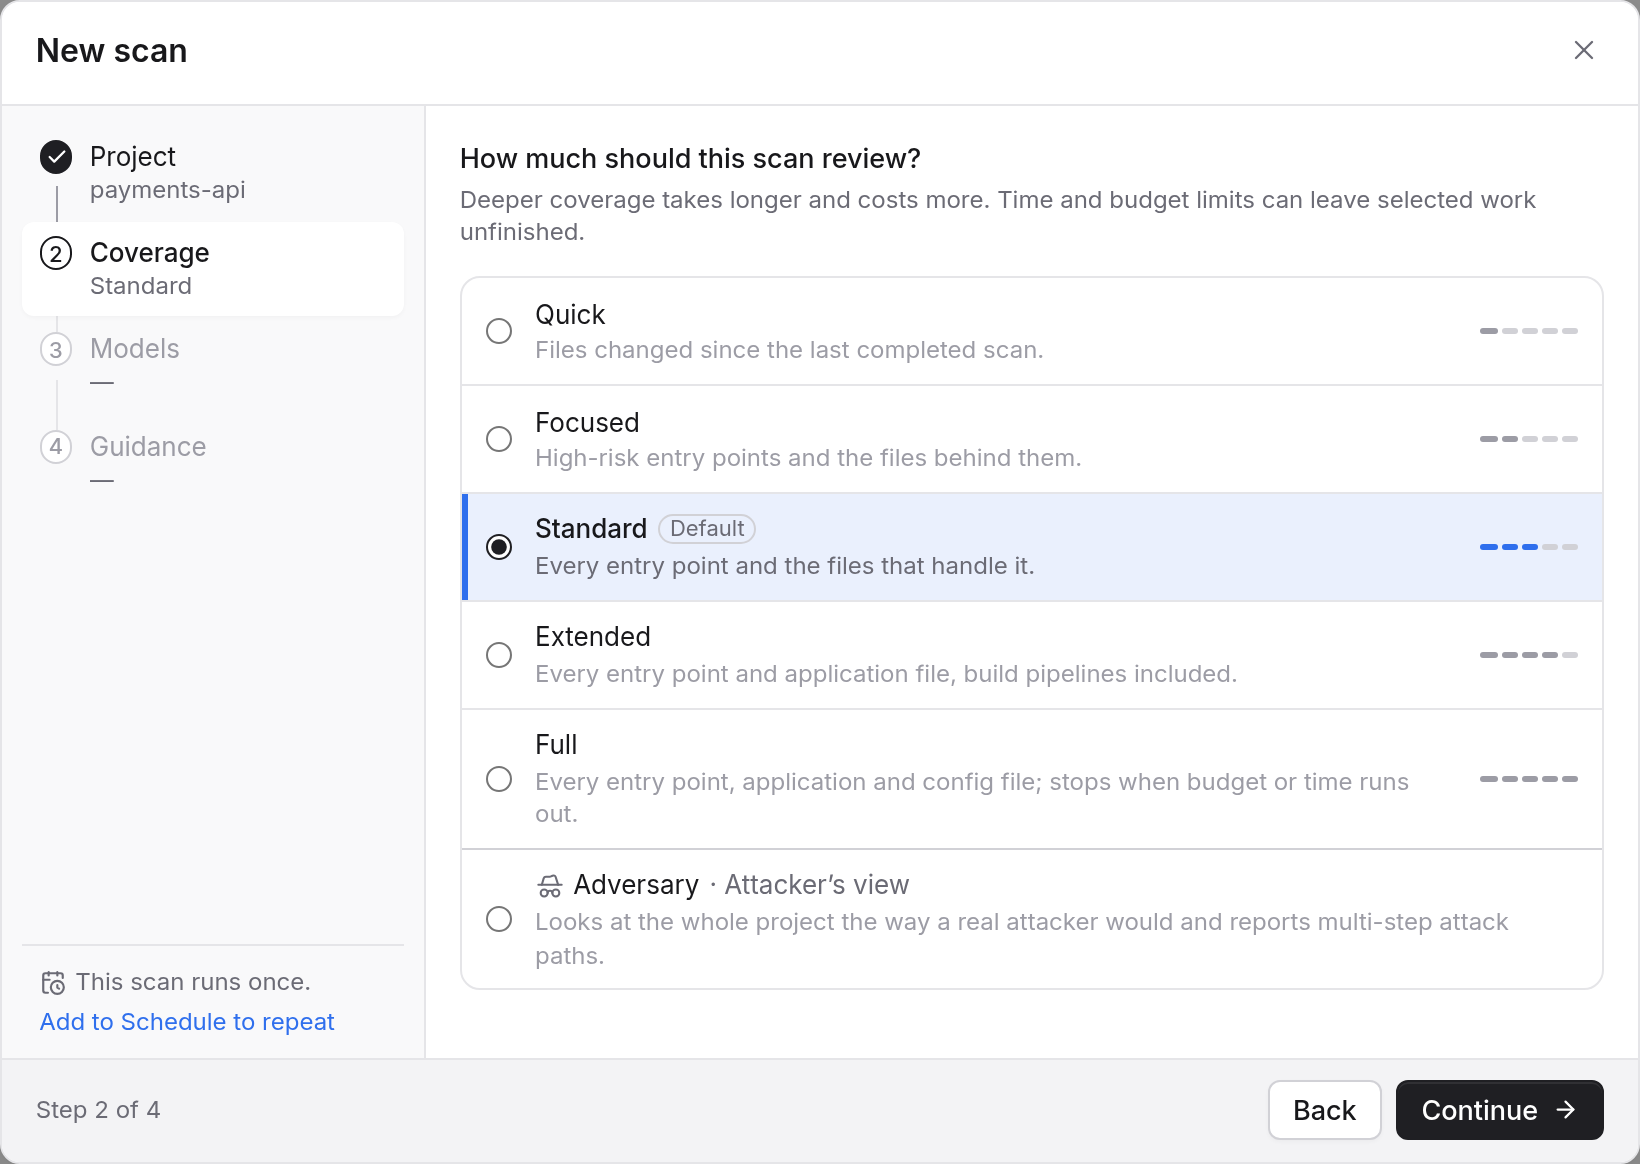Click the Continue button

pos(1499,1110)
